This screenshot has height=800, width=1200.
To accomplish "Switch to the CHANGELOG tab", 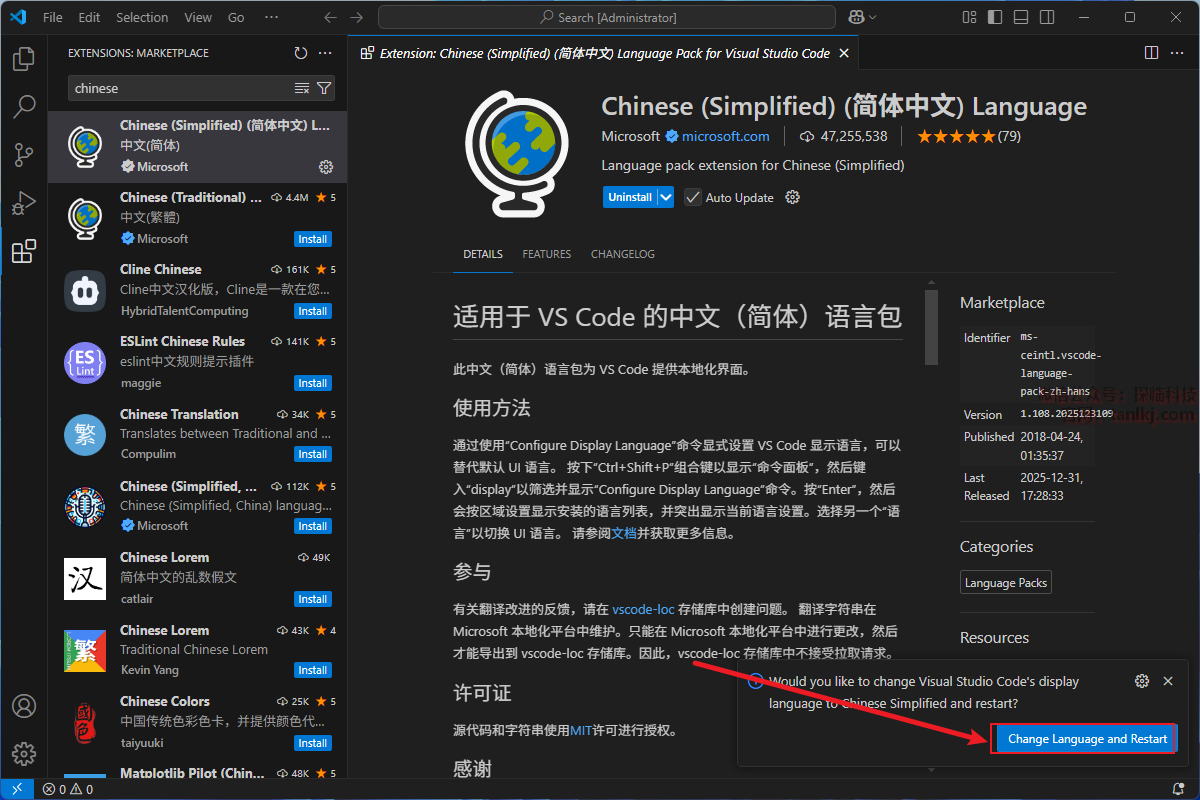I will coord(622,254).
